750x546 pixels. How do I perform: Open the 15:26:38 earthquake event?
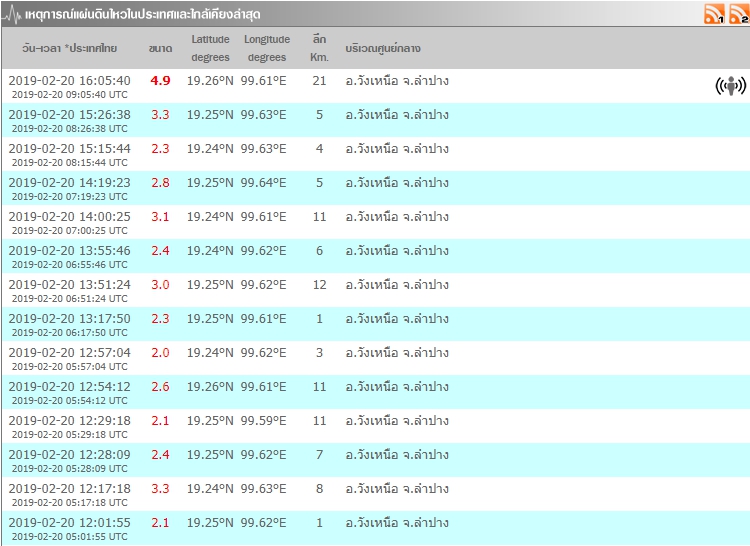pos(69,114)
